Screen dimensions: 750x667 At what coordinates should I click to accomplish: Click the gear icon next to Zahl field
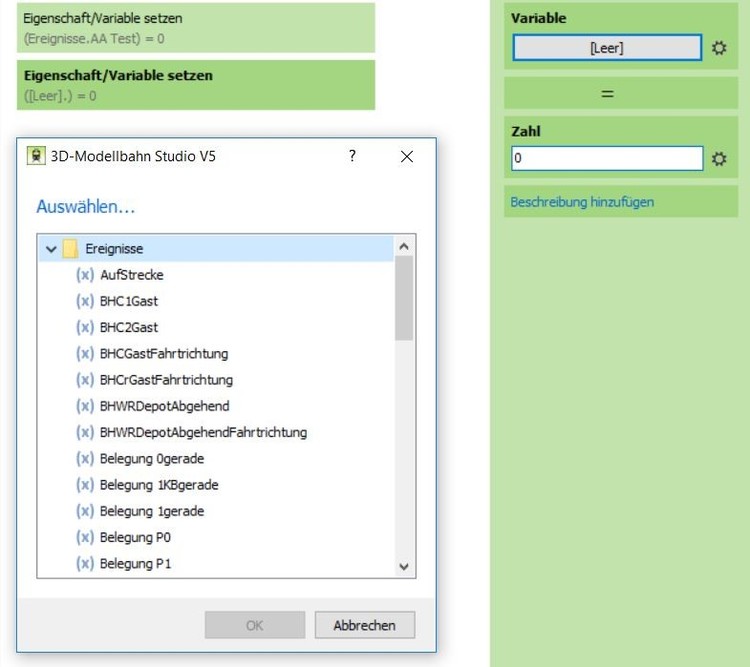tap(719, 159)
